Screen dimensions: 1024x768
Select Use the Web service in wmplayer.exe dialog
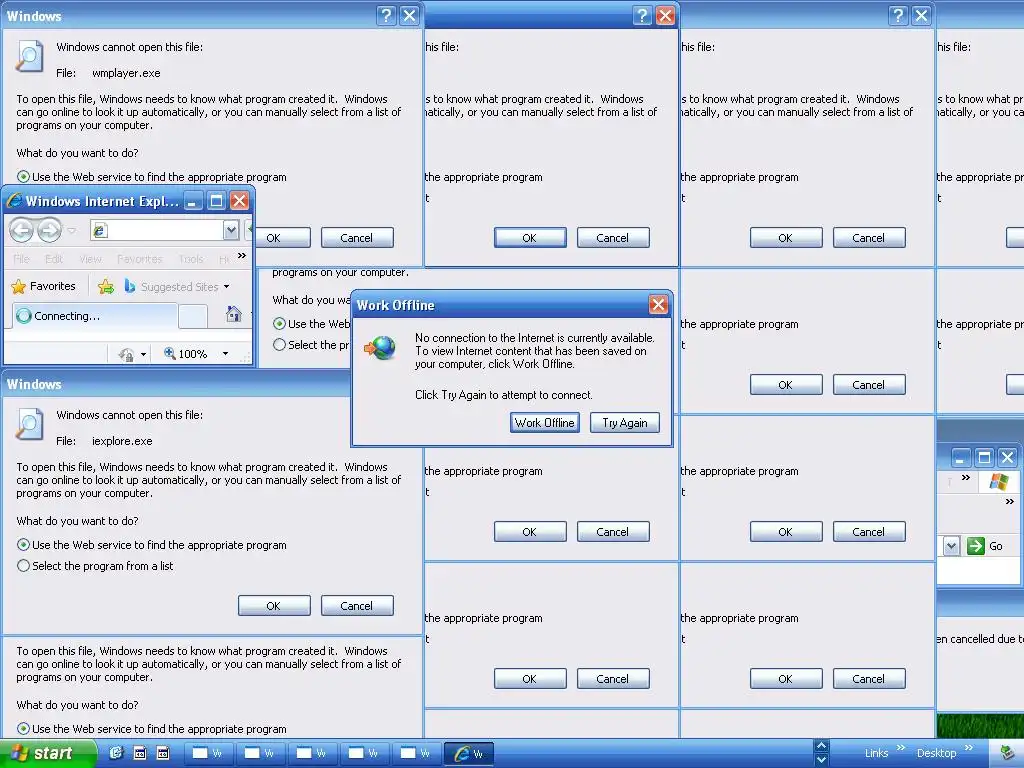pyautogui.click(x=24, y=176)
